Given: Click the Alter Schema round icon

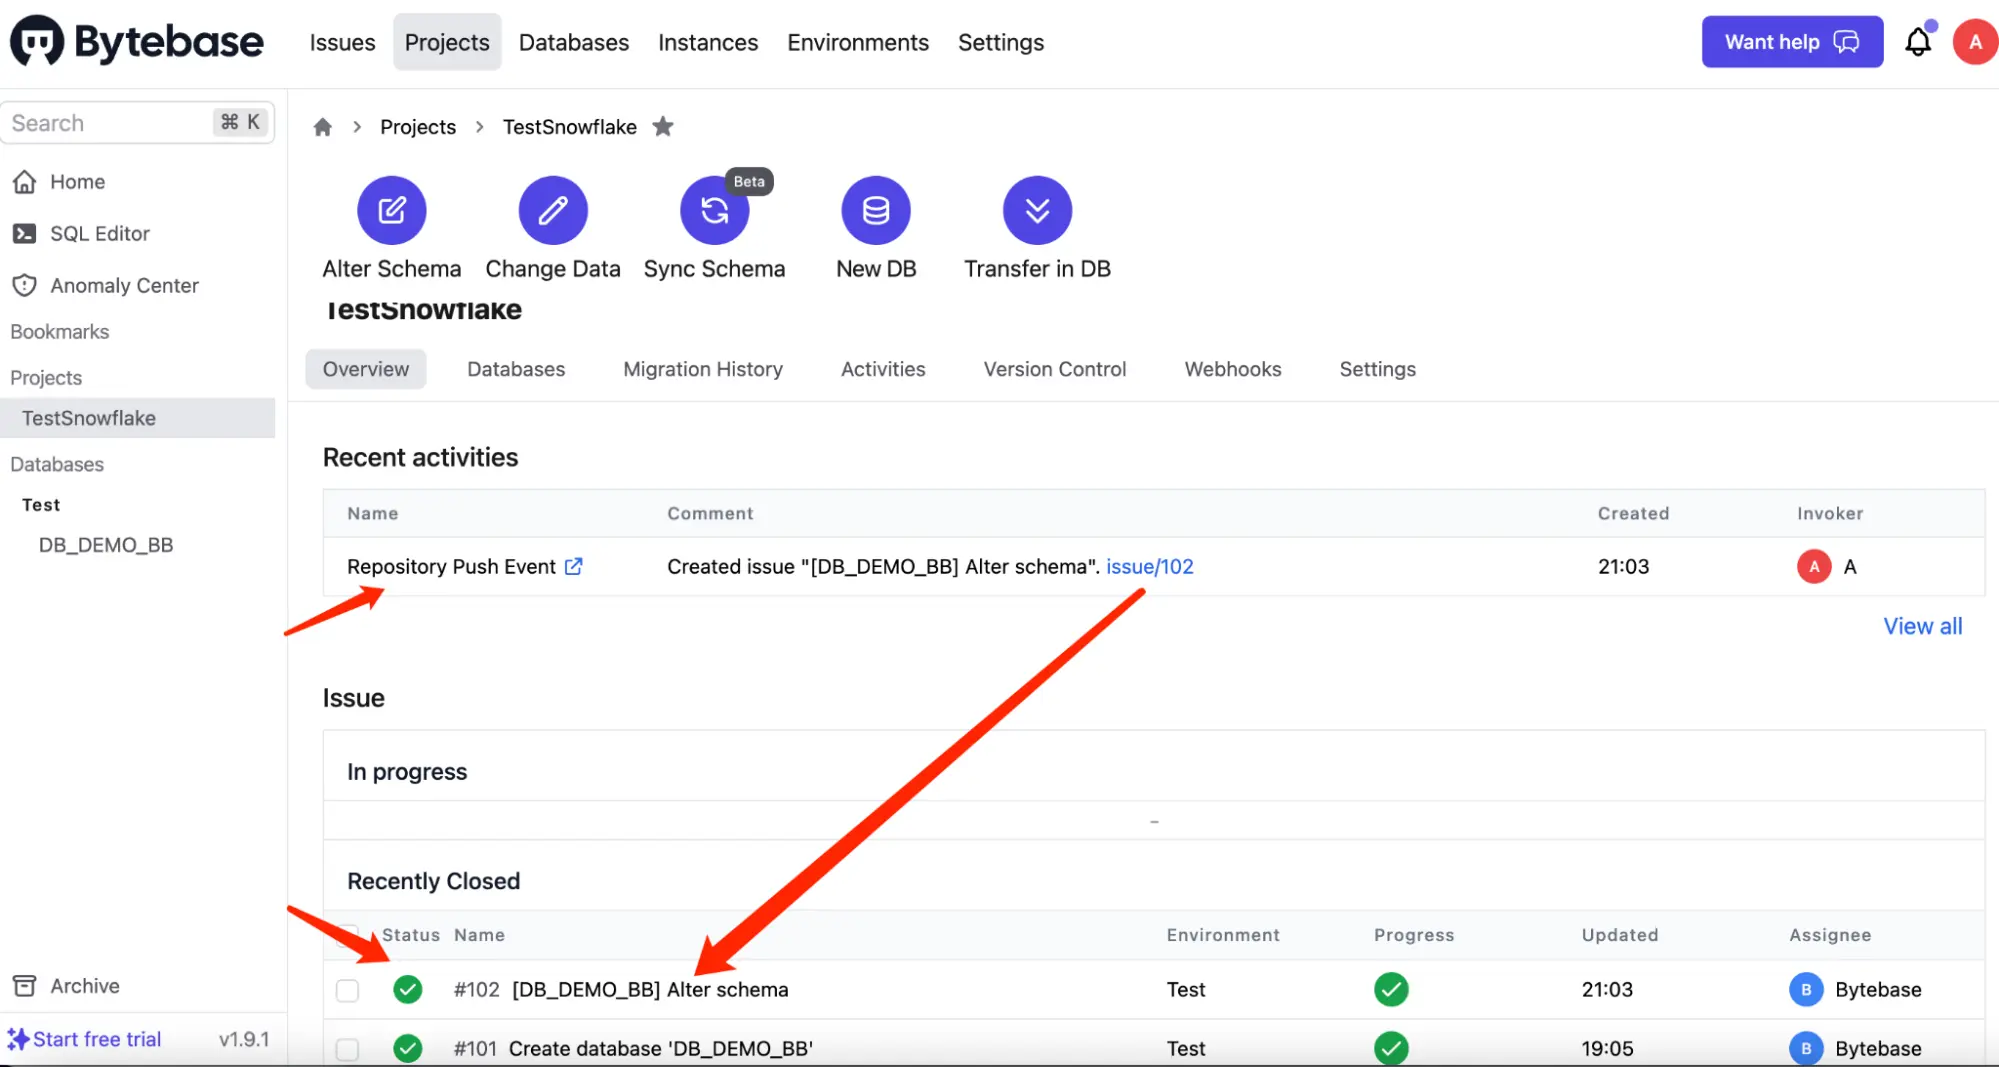Looking at the screenshot, I should coord(391,210).
